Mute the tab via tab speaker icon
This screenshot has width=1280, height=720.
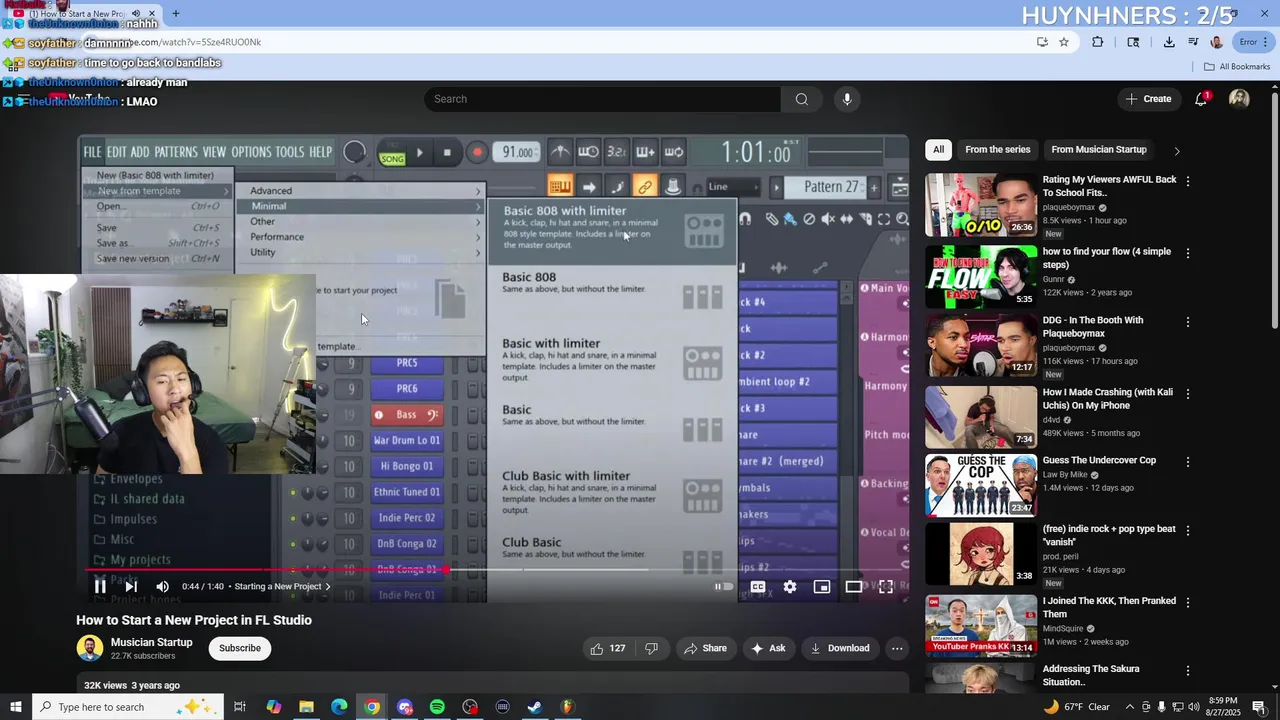[136, 14]
